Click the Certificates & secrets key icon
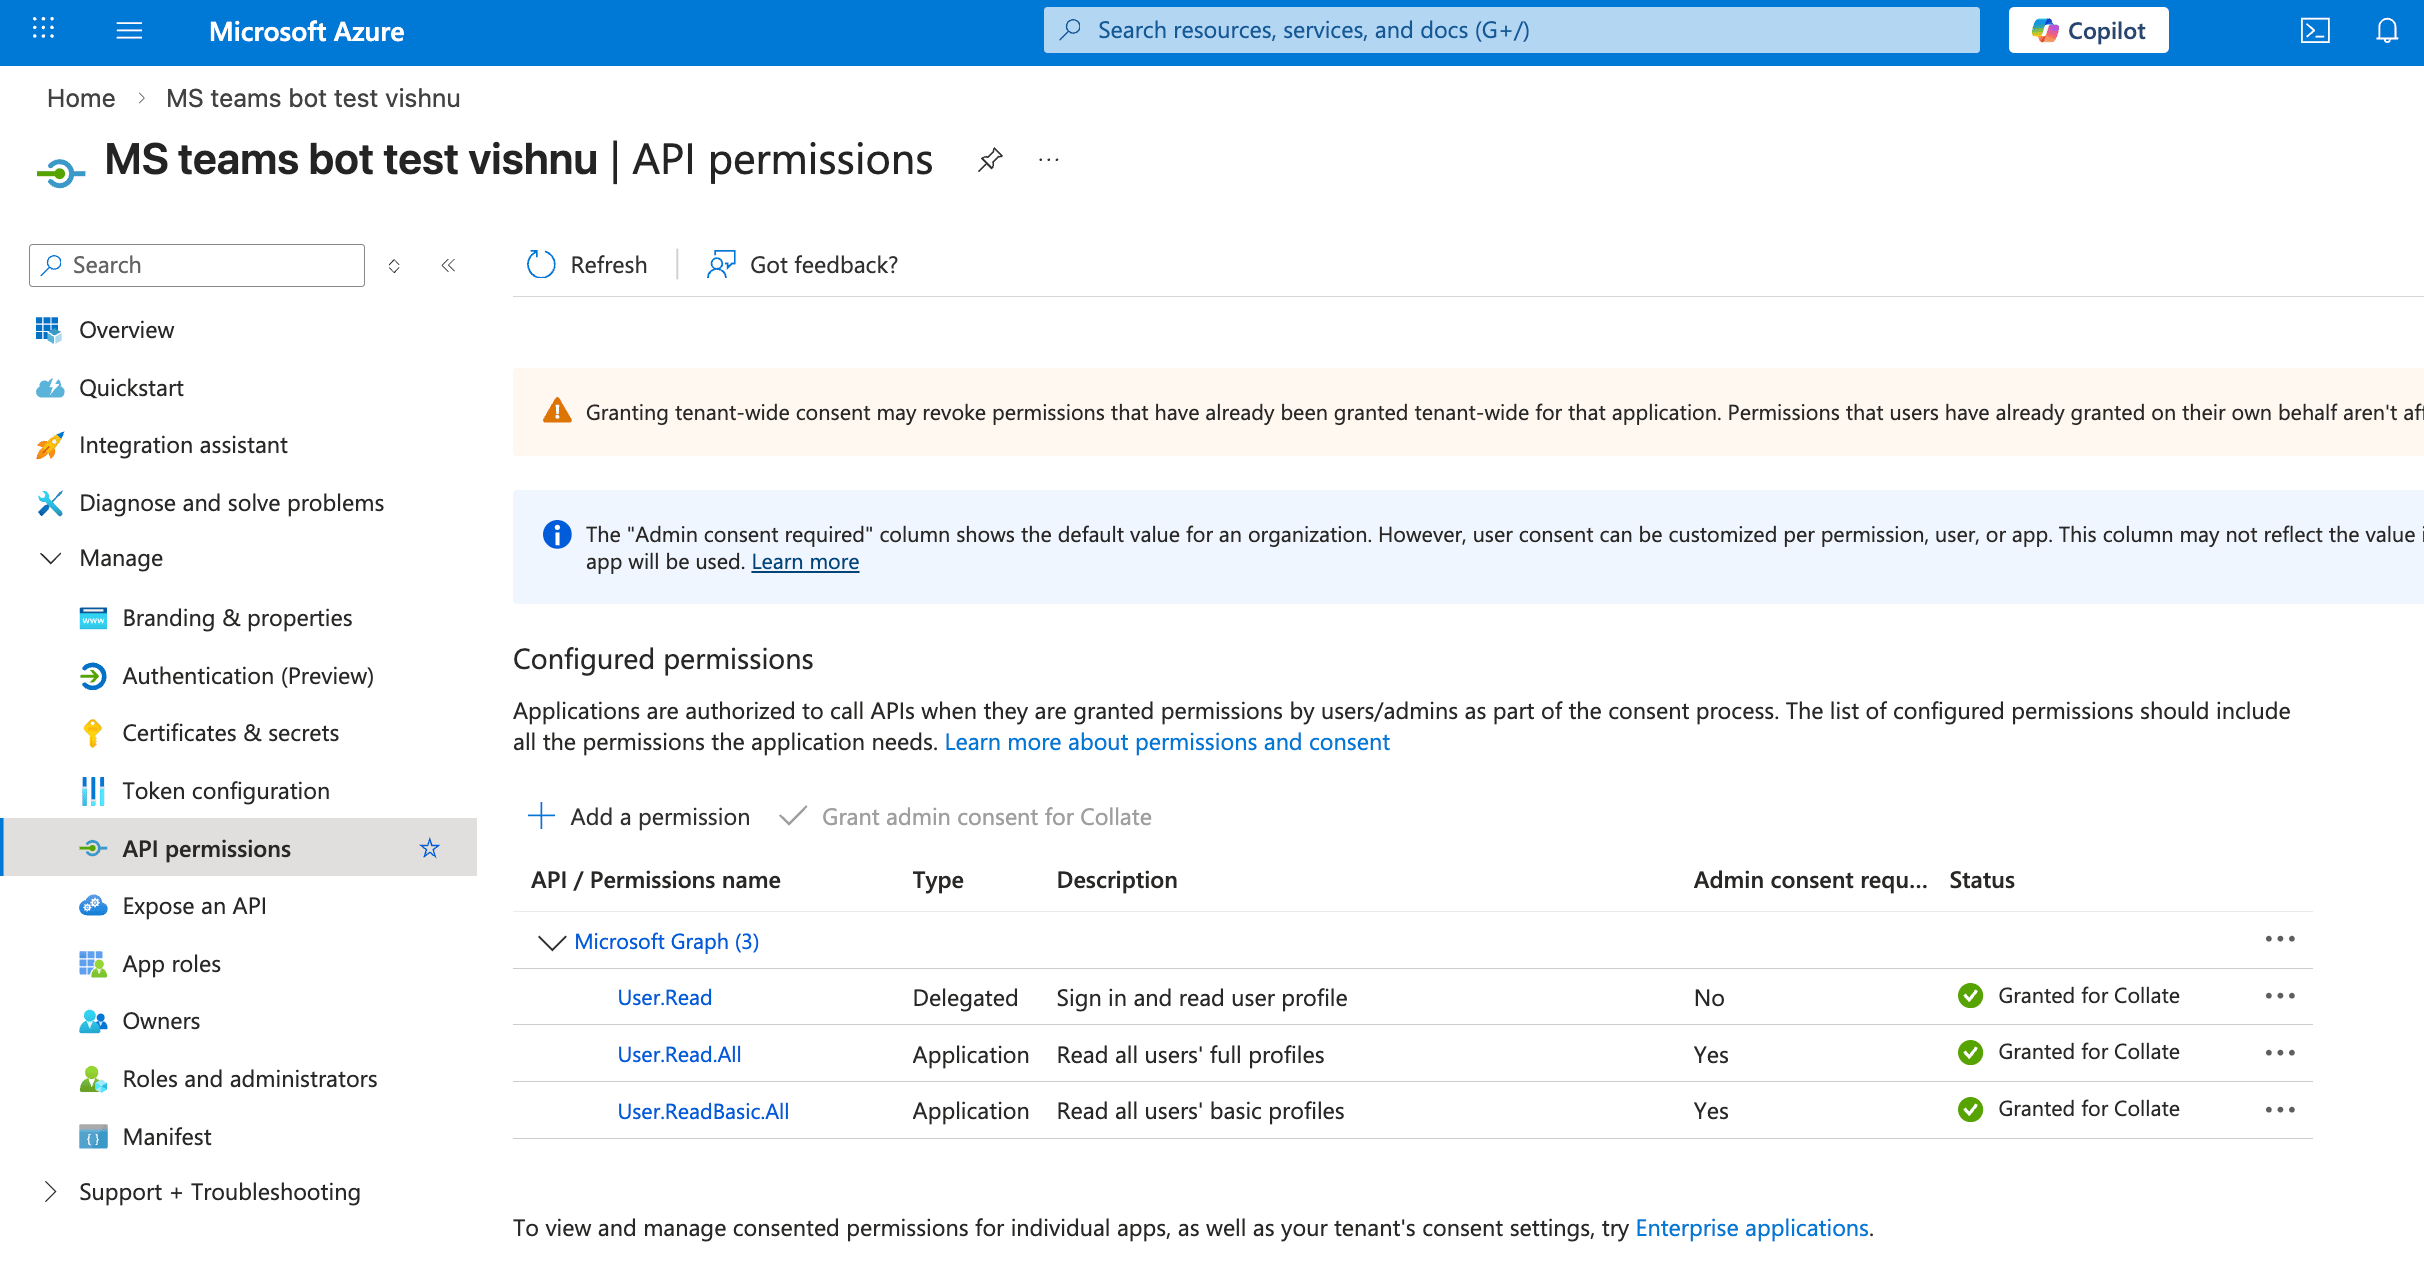This screenshot has height=1278, width=2424. click(92, 733)
